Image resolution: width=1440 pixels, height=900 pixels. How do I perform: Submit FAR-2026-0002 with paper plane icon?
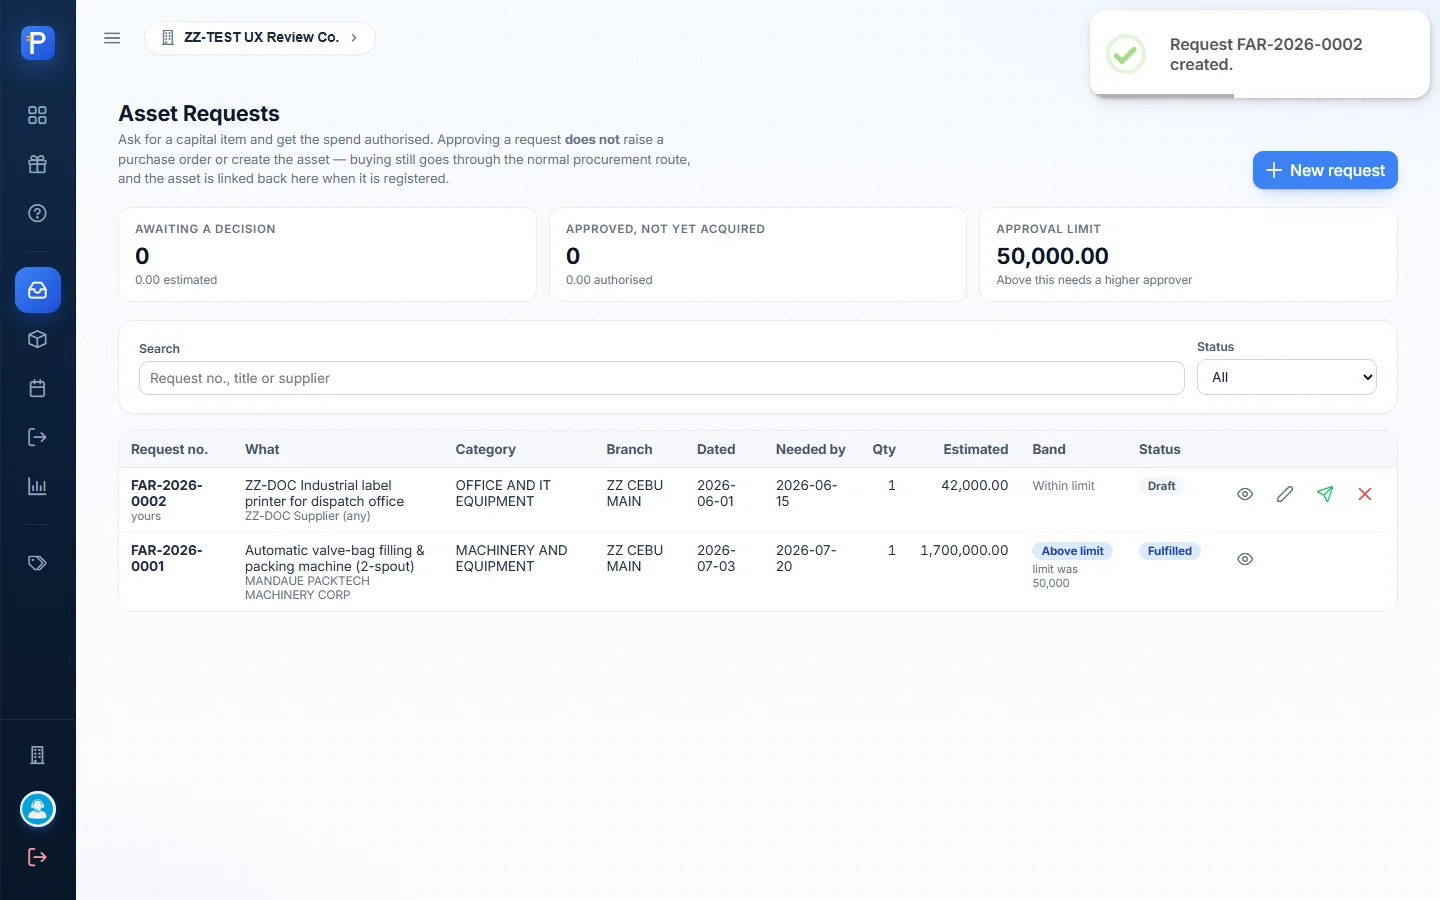click(1325, 494)
